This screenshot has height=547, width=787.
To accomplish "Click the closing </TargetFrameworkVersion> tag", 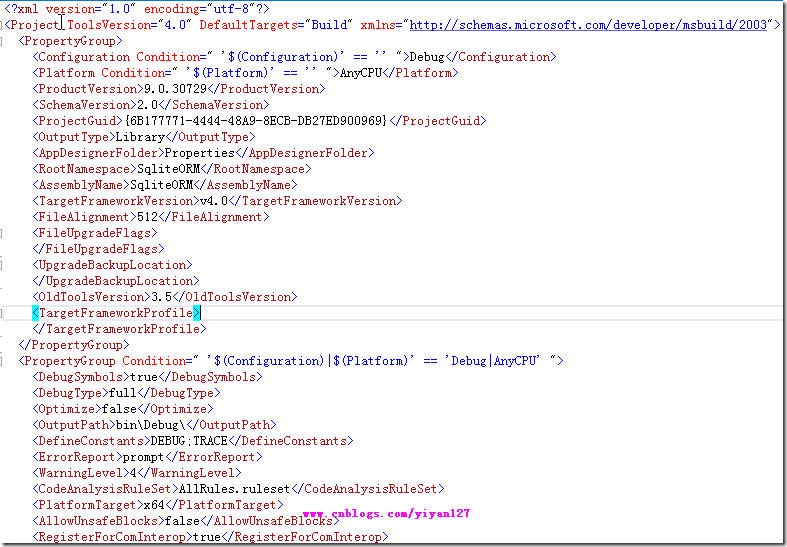I will [x=315, y=201].
